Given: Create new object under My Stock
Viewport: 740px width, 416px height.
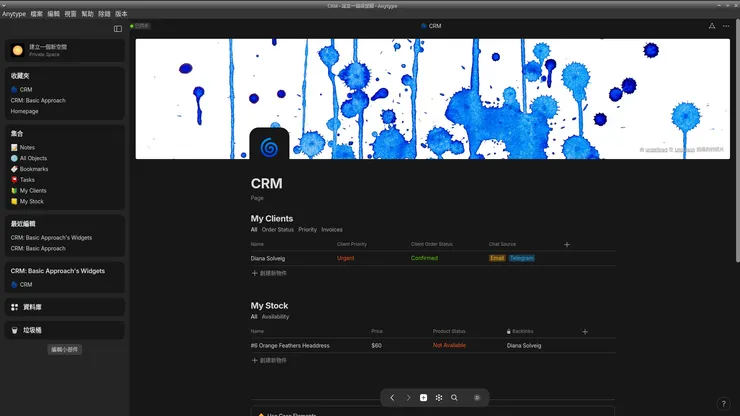Looking at the screenshot, I should click(269, 360).
